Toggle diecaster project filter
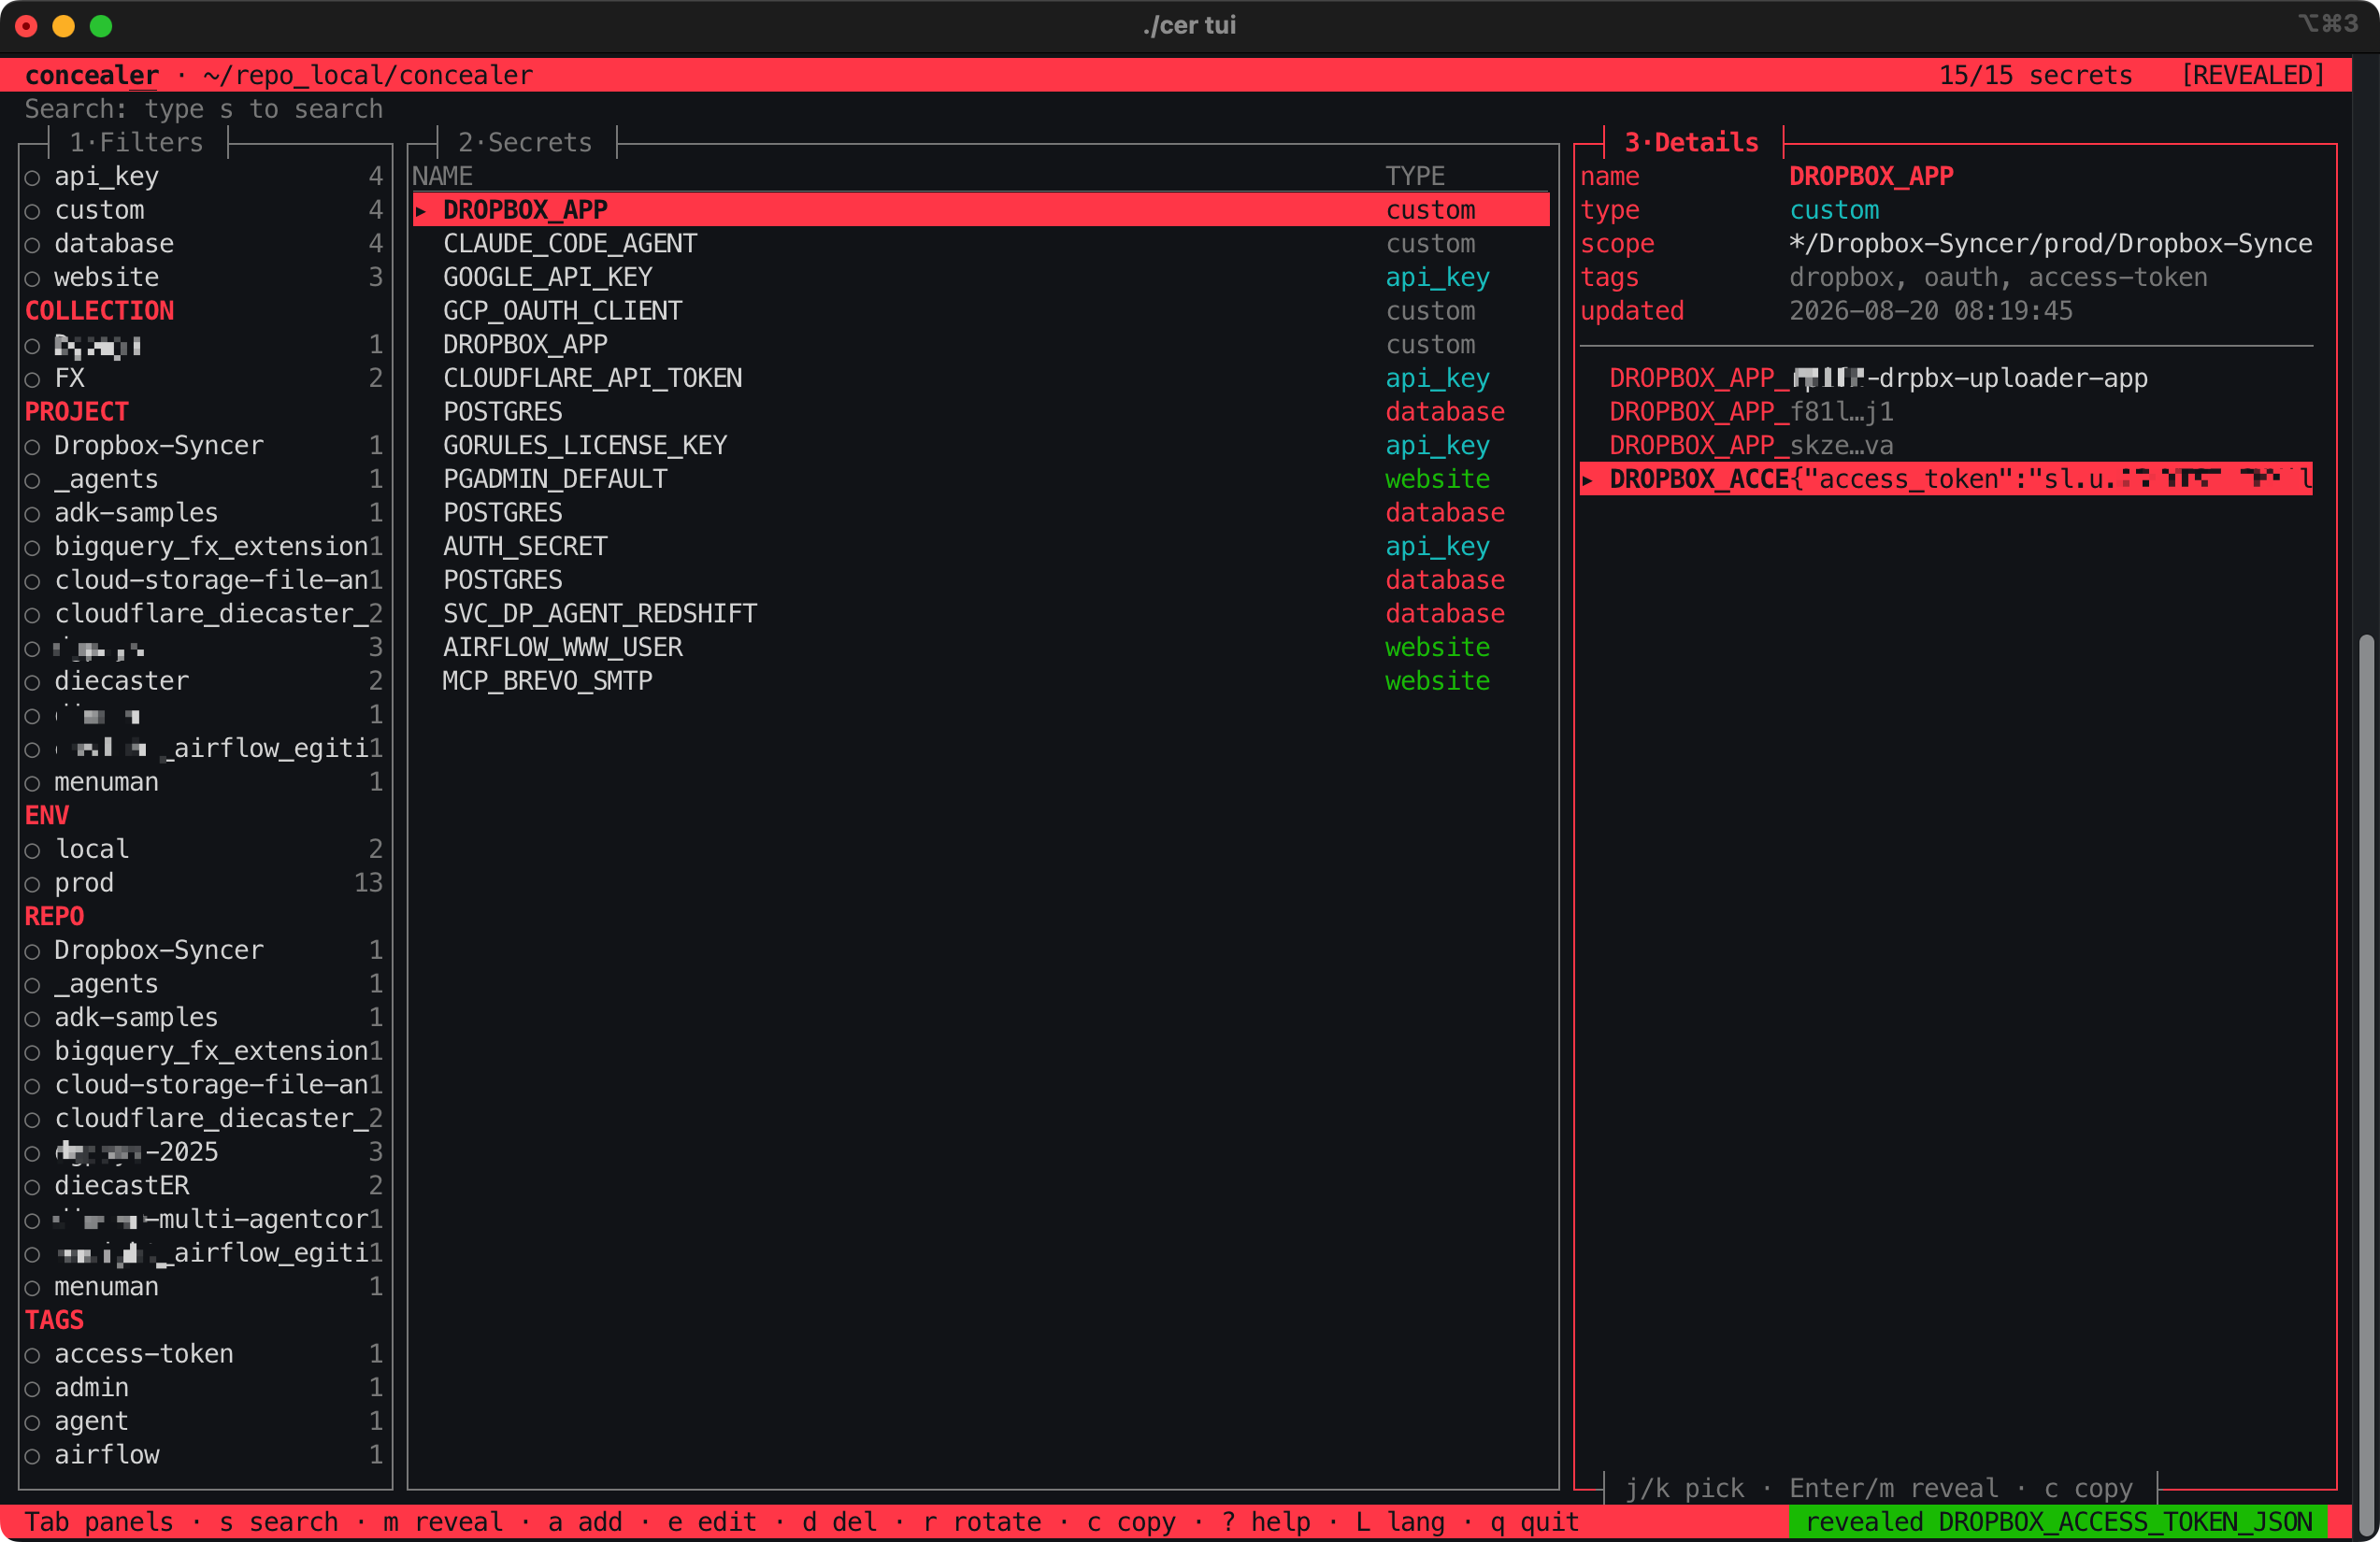This screenshot has width=2380, height=1542. click(x=204, y=682)
